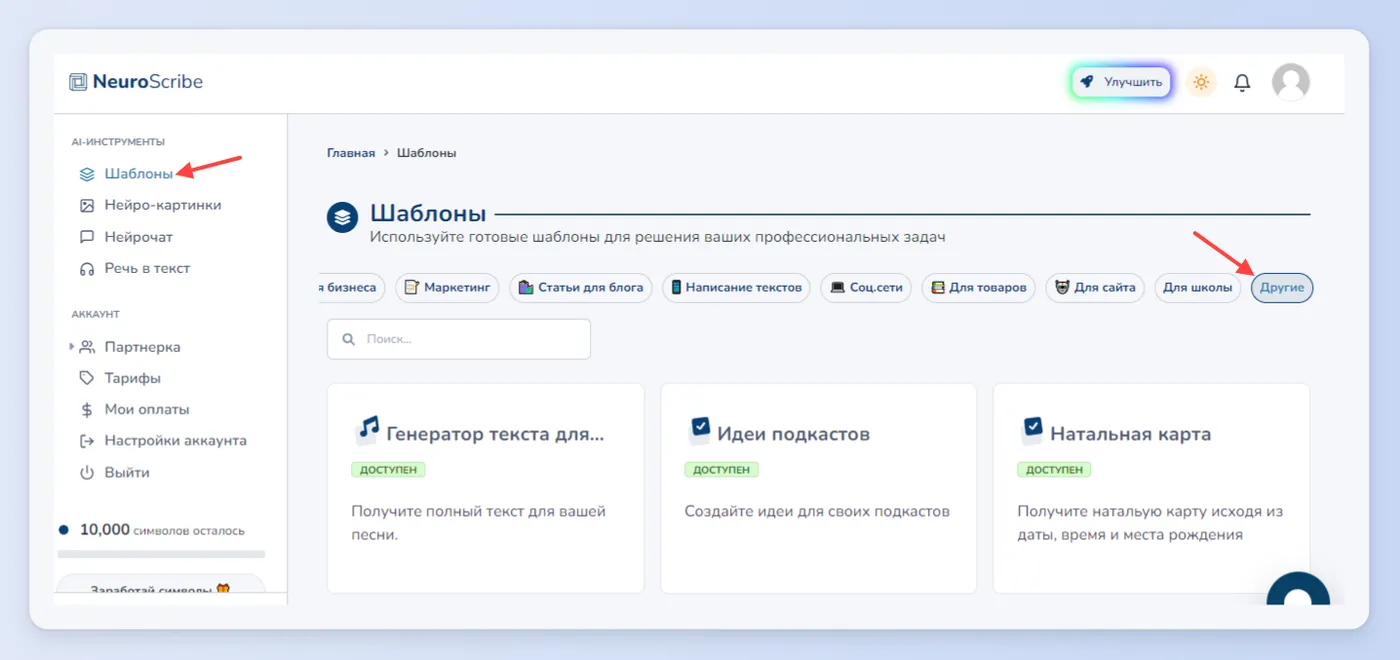Switch to the Соц.сети category filter

click(x=866, y=288)
